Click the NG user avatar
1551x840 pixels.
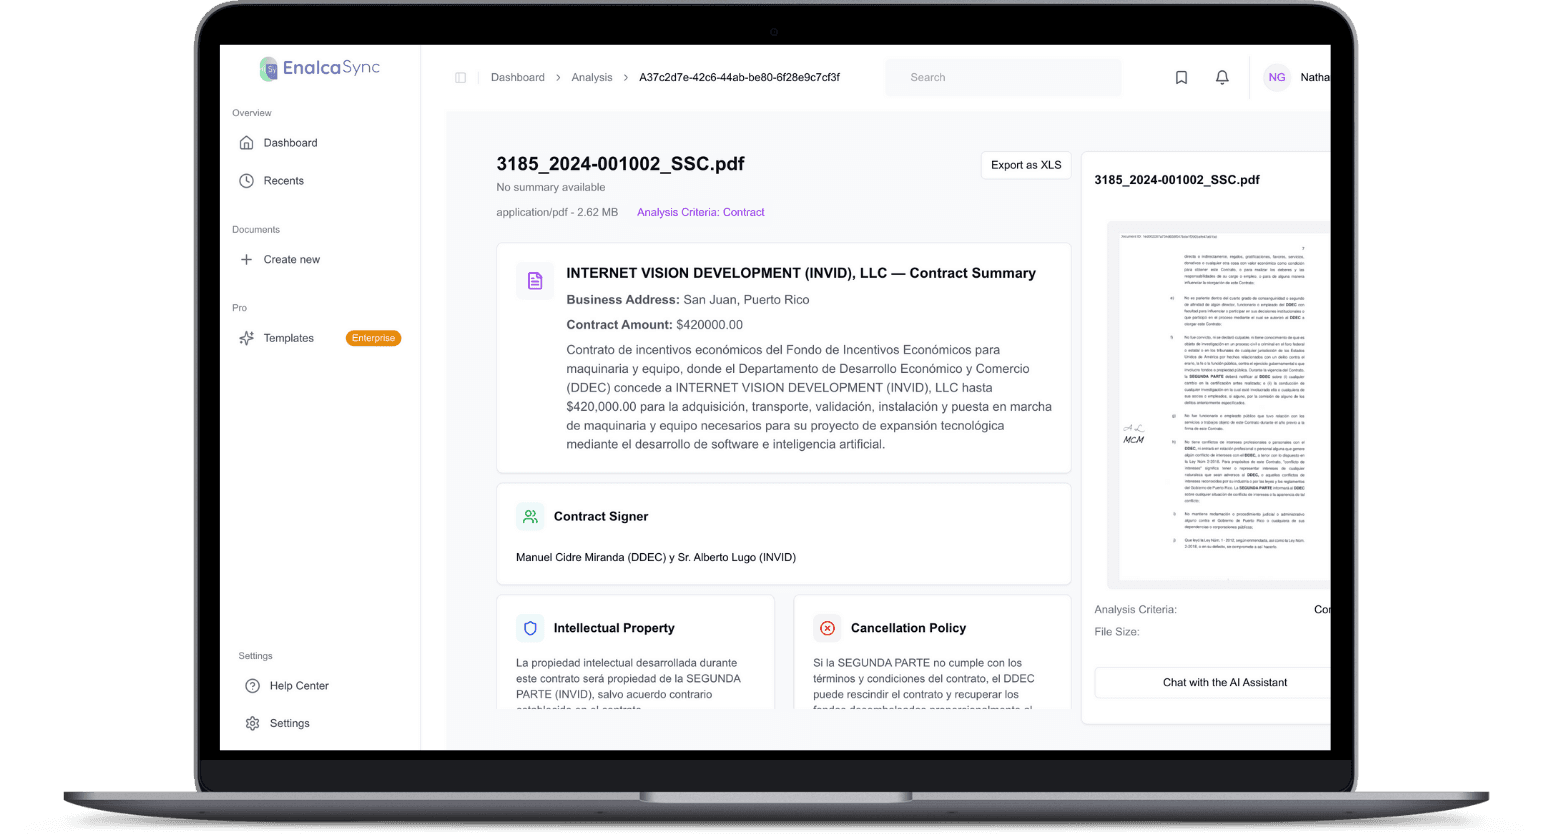[x=1277, y=77]
